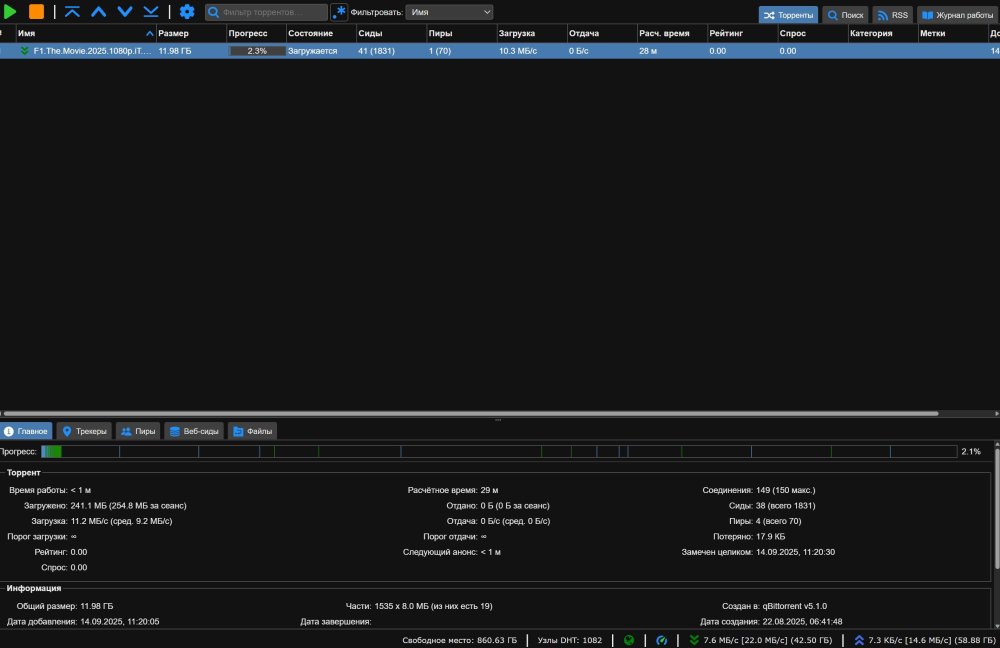Image resolution: width=1000 pixels, height=648 pixels.
Task: Move torrent up in queue
Action: (x=98, y=11)
